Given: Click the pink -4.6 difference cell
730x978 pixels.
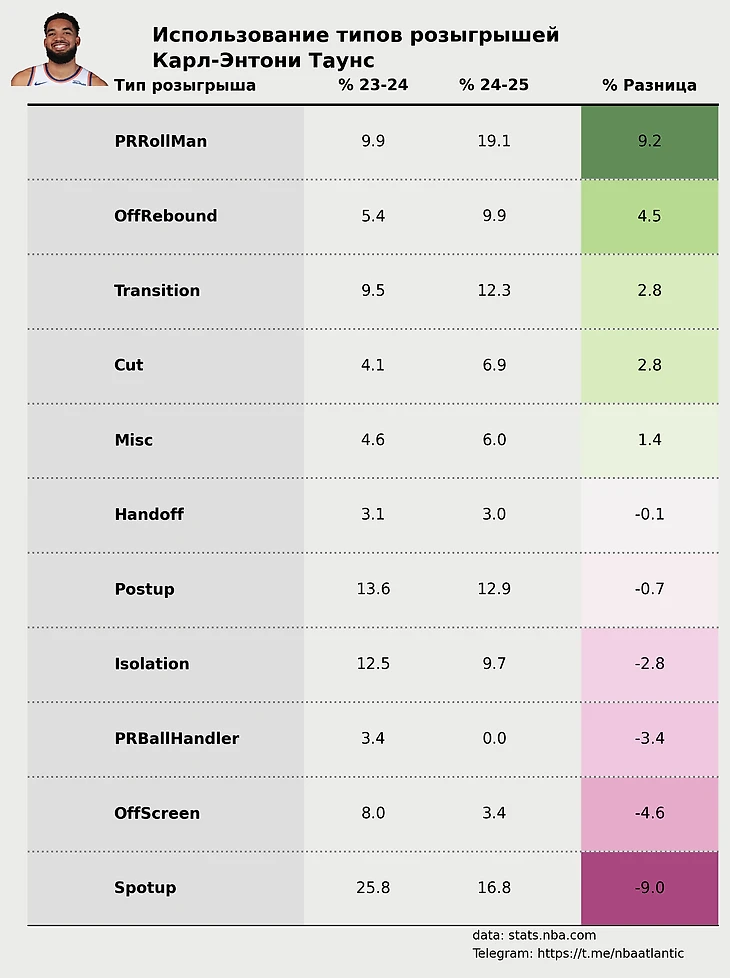Looking at the screenshot, I should point(649,813).
